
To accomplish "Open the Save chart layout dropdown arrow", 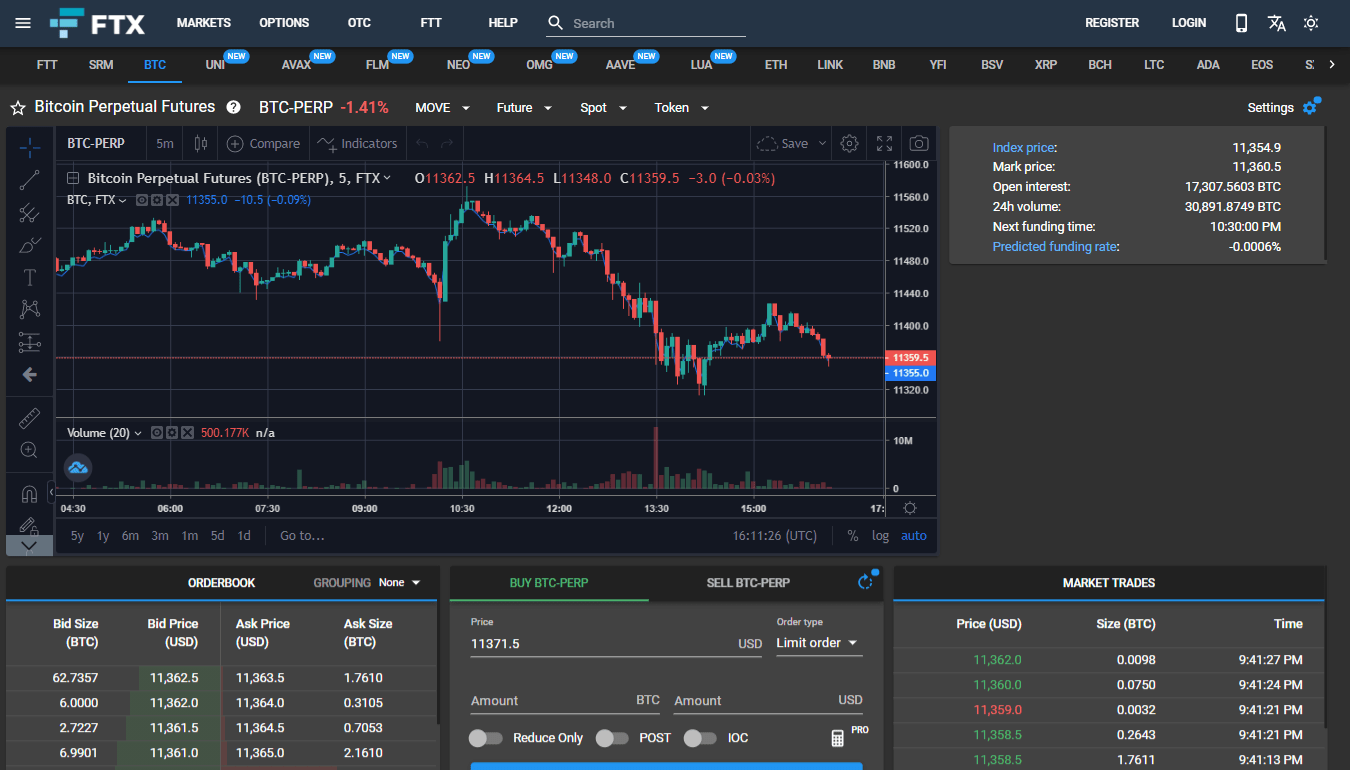I will click(823, 143).
